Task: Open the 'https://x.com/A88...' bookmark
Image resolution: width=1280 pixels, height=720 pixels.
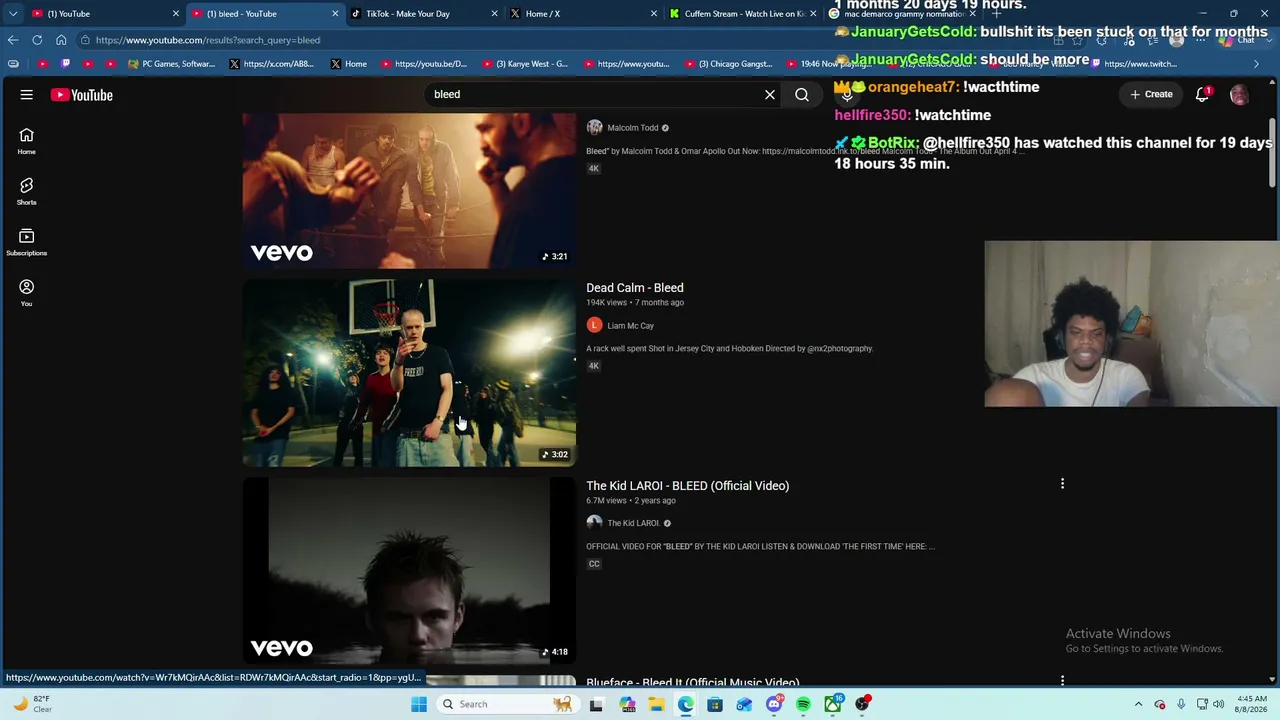Action: tap(272, 64)
